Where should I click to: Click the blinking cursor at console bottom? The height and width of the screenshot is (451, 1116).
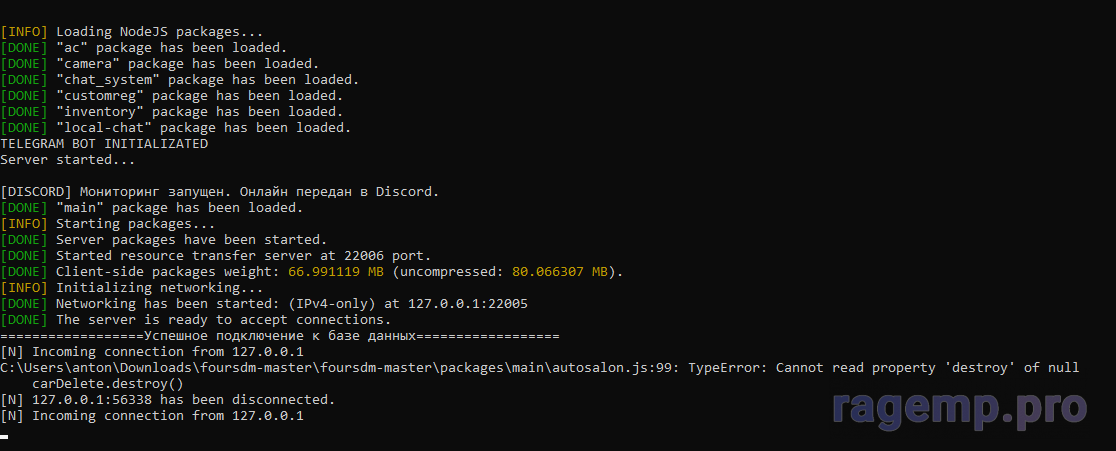tap(4, 436)
